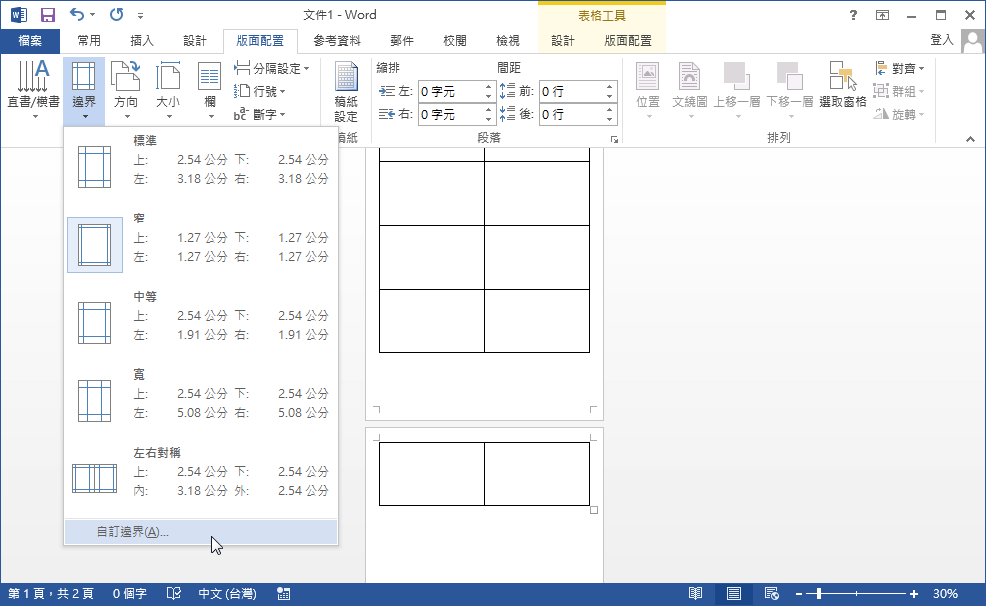Screen dimensions: 986x606
Task: Open the 表格工具 設計 tab
Action: click(561, 40)
